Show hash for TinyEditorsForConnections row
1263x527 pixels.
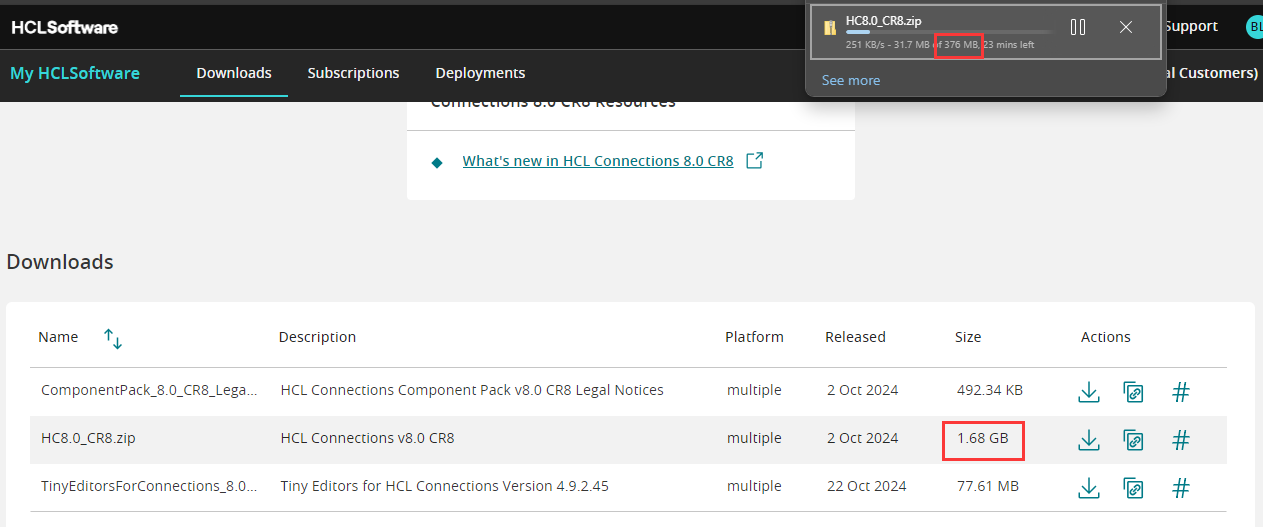(1181, 487)
